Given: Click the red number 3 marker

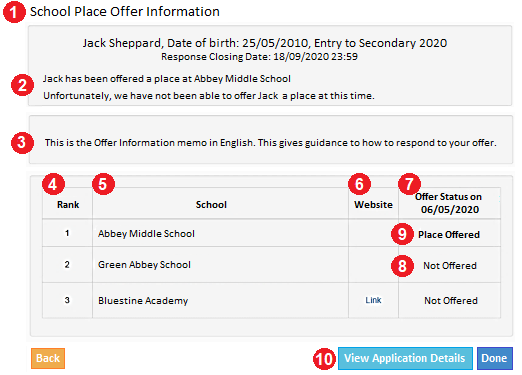Looking at the screenshot, I should [x=22, y=143].
